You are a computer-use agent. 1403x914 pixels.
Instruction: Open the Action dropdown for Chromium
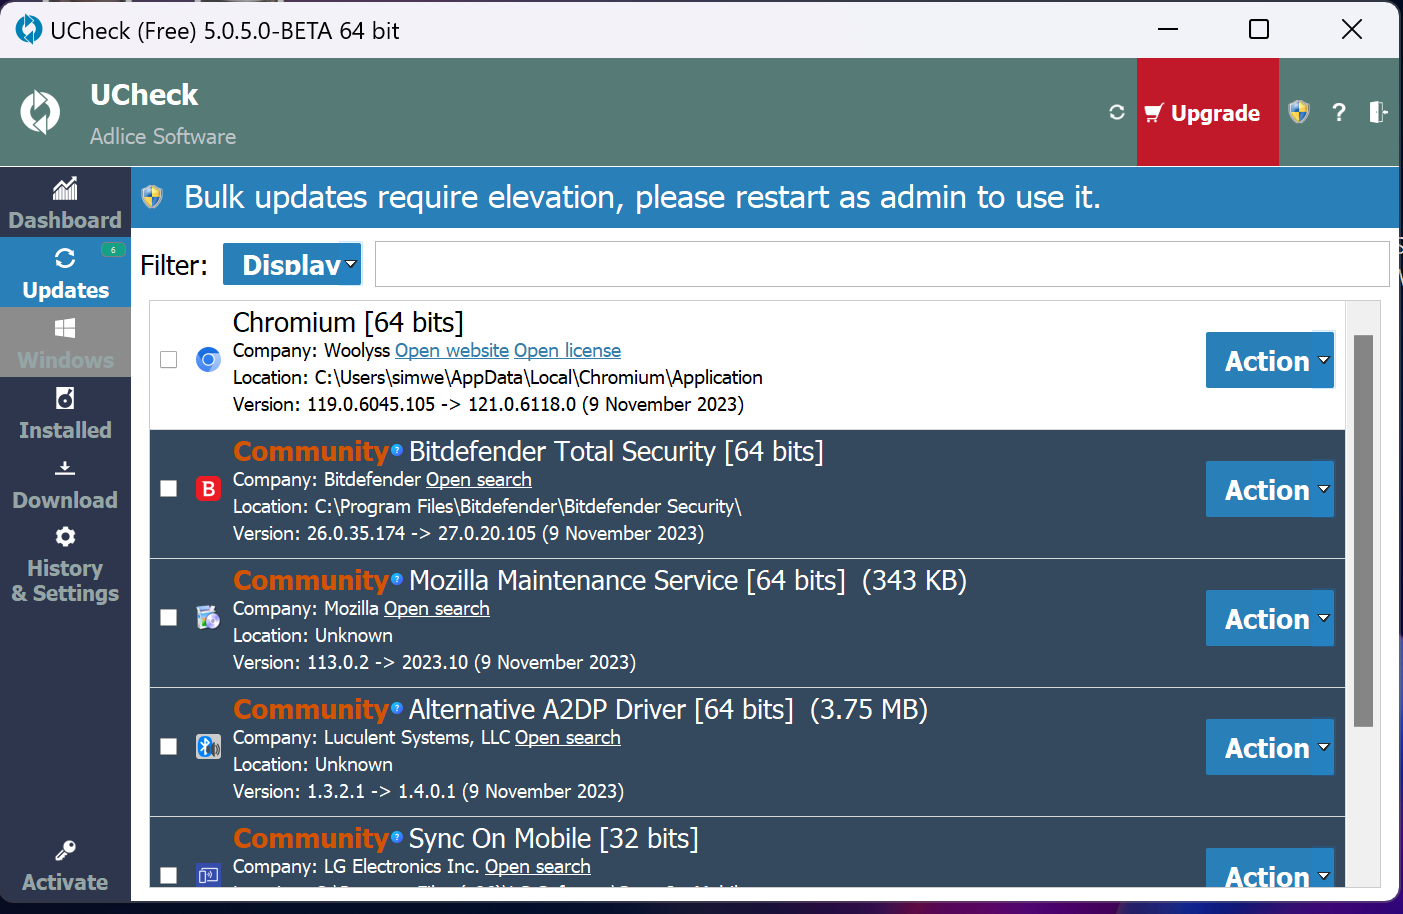coord(1269,360)
